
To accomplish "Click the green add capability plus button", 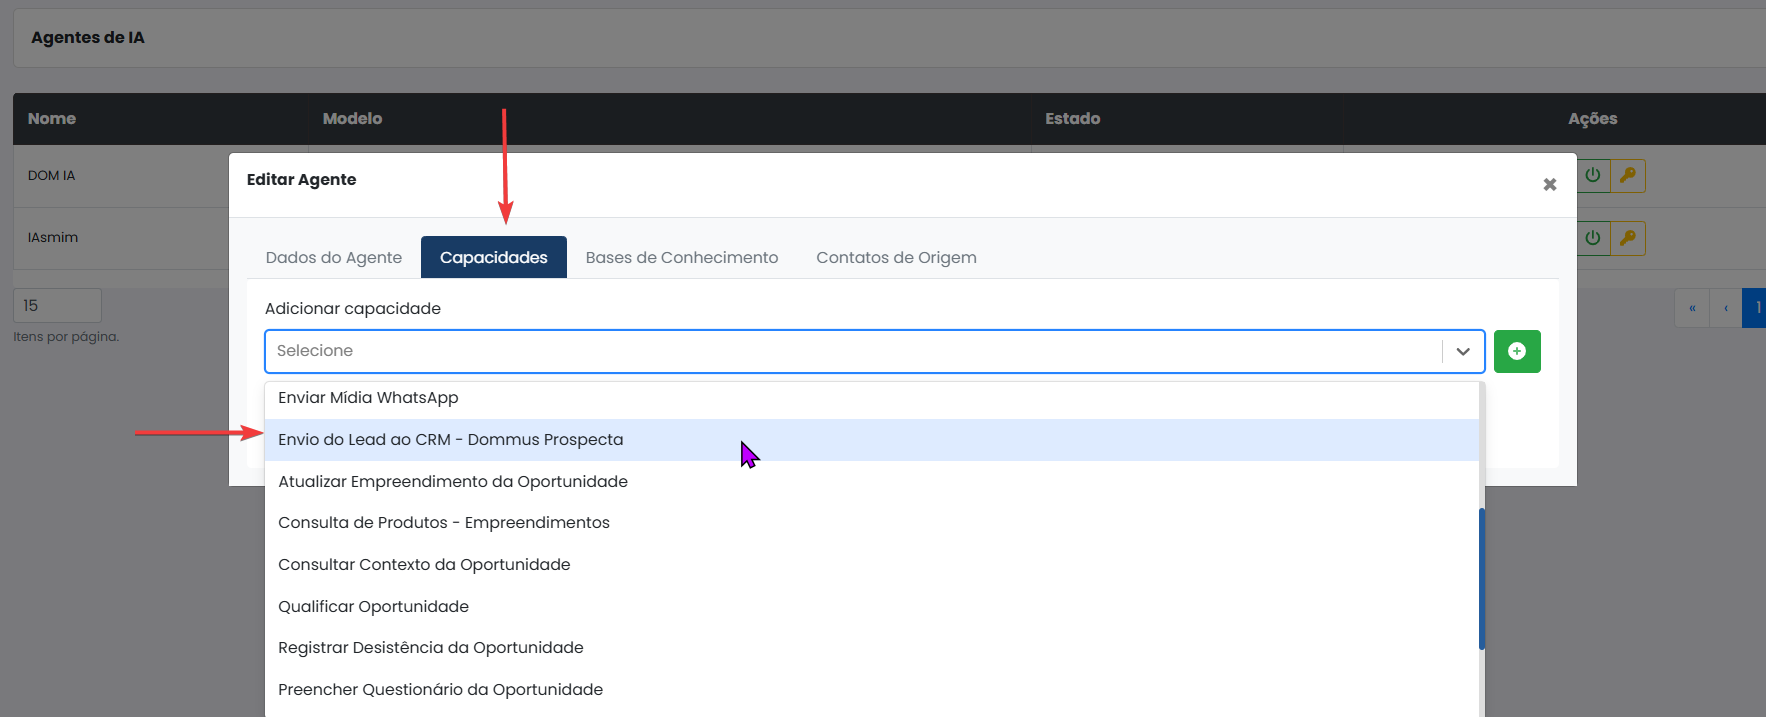I will click(x=1517, y=351).
